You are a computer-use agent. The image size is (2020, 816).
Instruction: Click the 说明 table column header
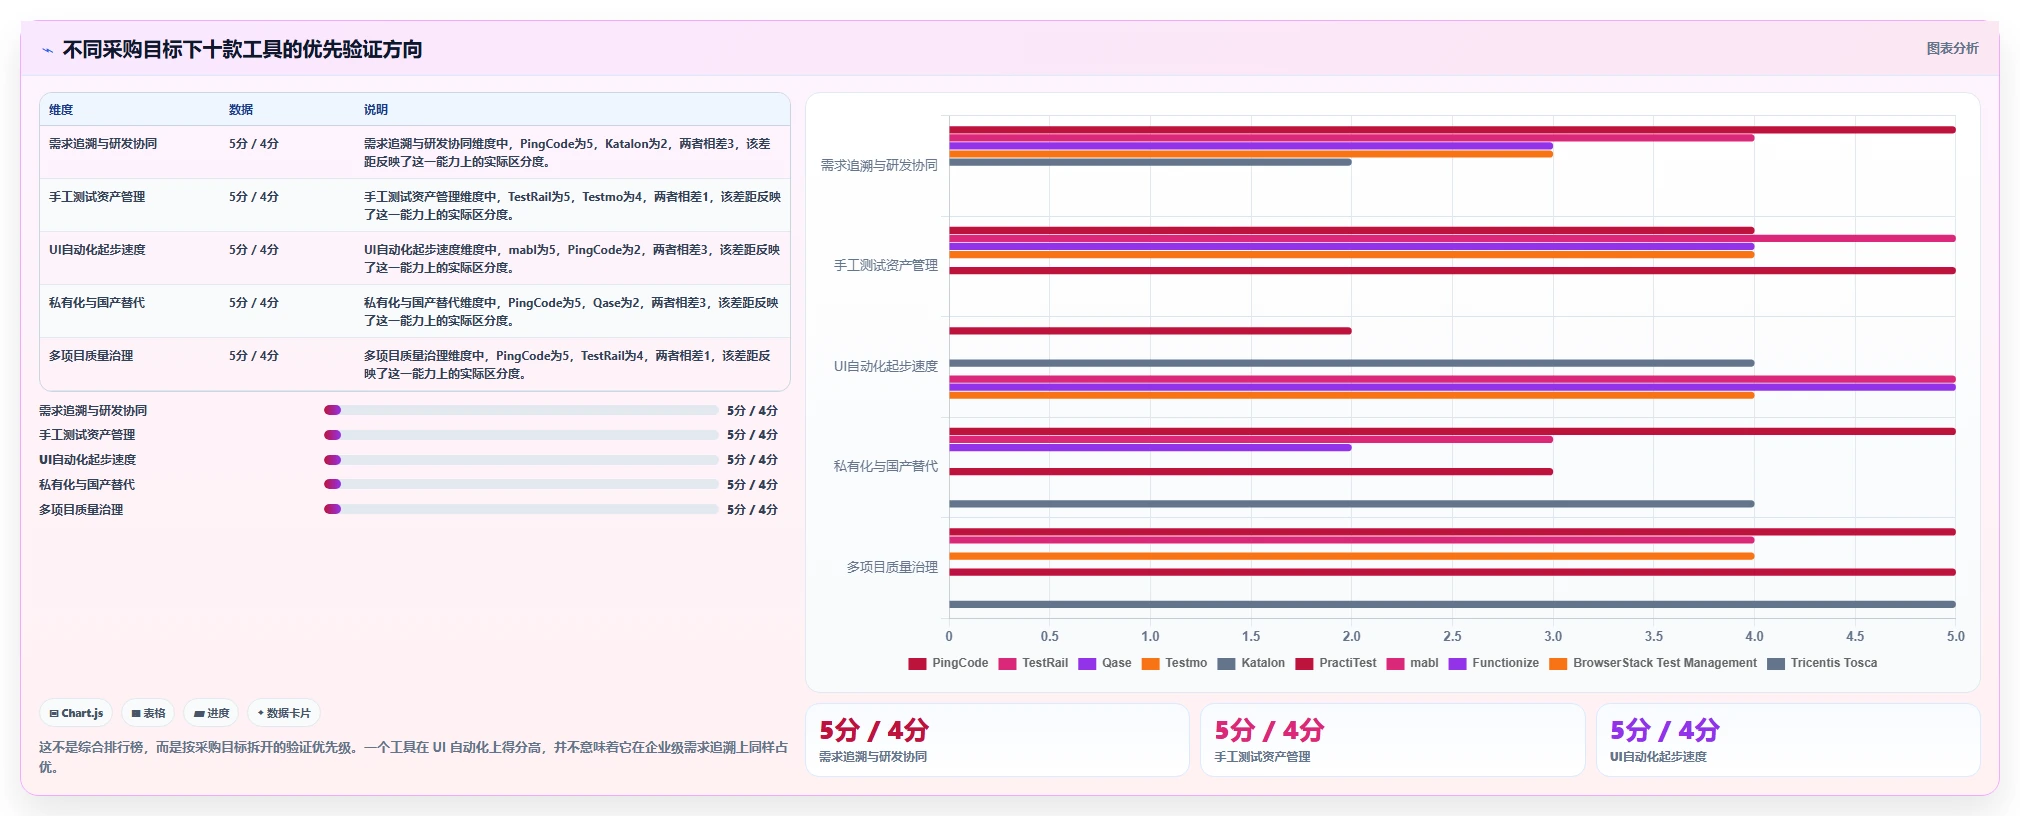click(376, 110)
